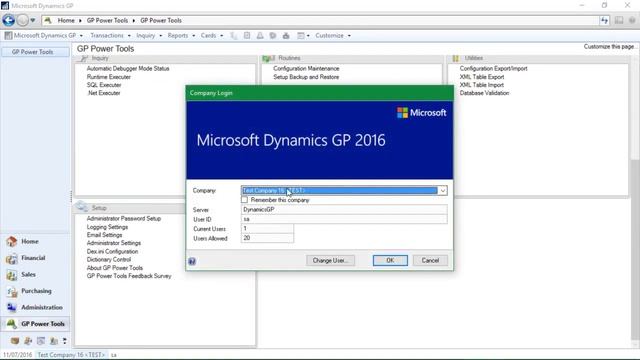640x360 pixels.
Task: Click the reminders bell toolbar icon
Action: pos(260,36)
